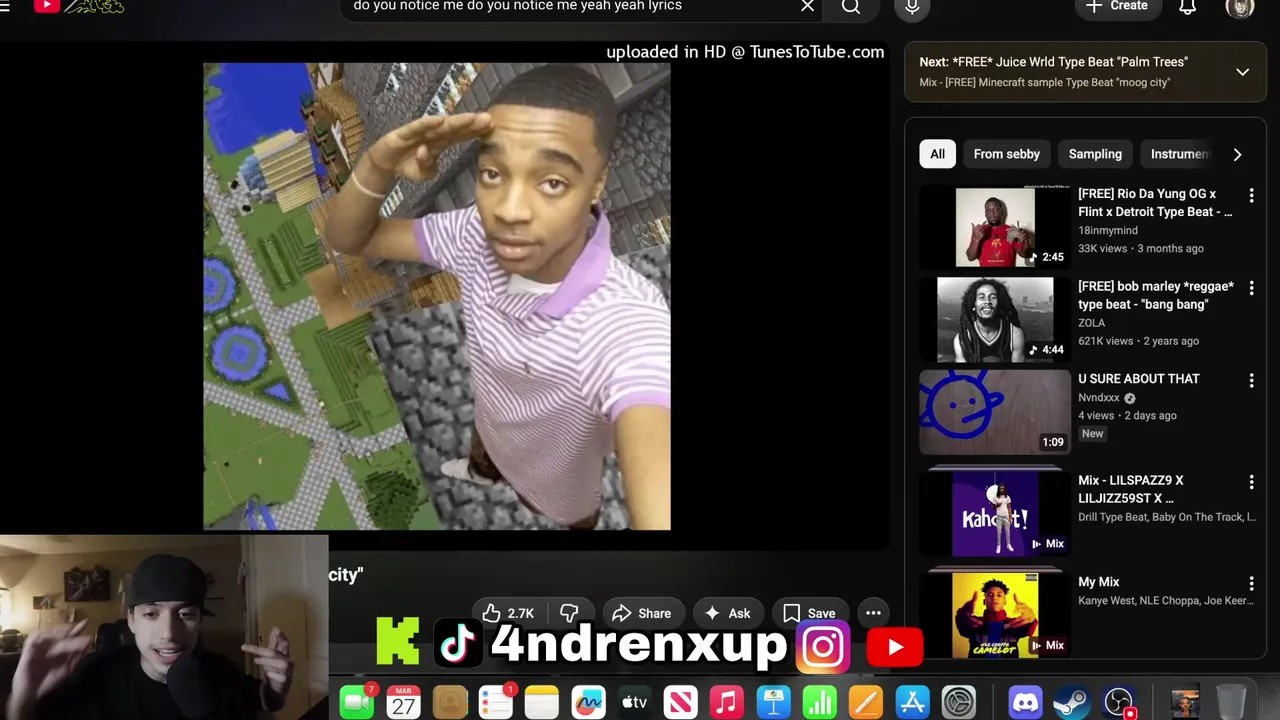Open options for bob marley reggae video
This screenshot has height=720, width=1280.
click(1251, 288)
